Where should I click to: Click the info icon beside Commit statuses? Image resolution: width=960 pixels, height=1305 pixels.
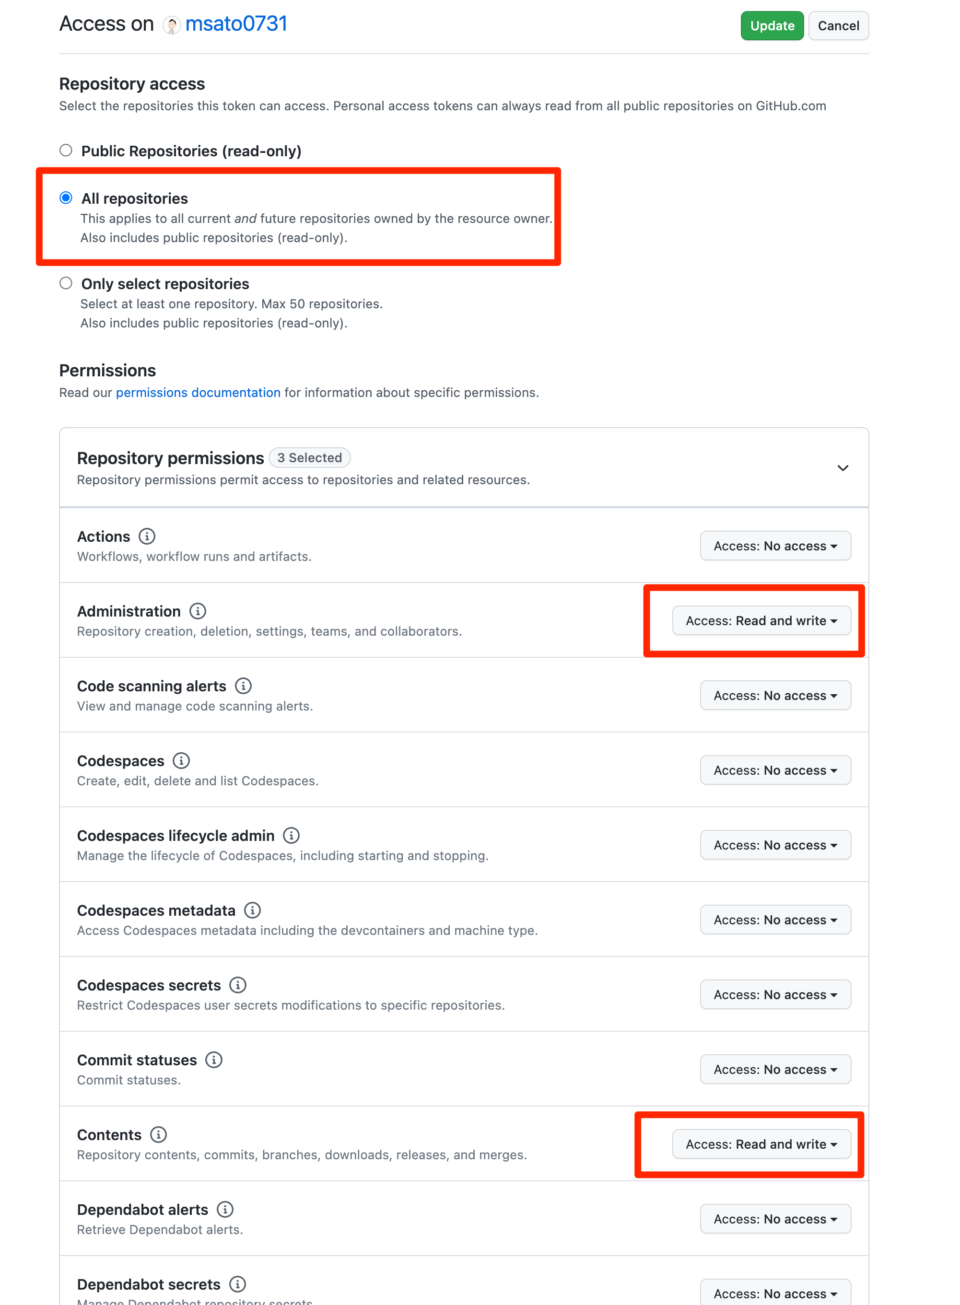(214, 1060)
